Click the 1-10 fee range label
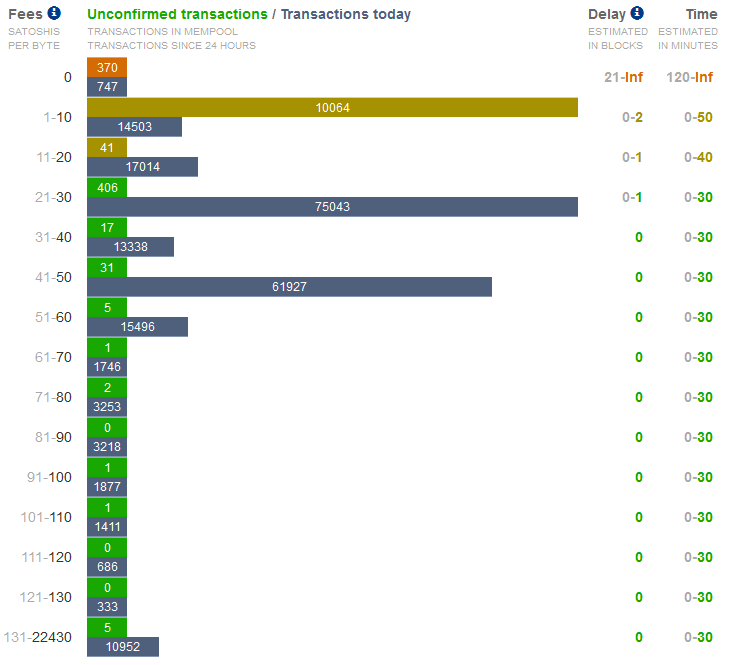Image resolution: width=737 pixels, height=665 pixels. (57, 117)
